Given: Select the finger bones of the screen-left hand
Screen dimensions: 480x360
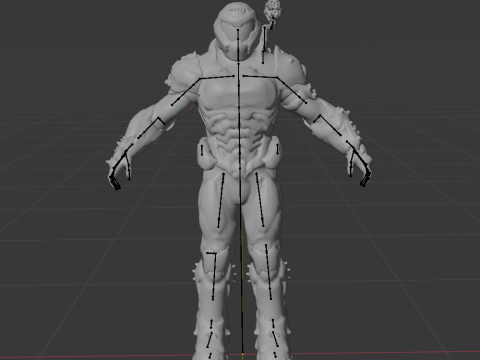Looking at the screenshot, I should 115,182.
